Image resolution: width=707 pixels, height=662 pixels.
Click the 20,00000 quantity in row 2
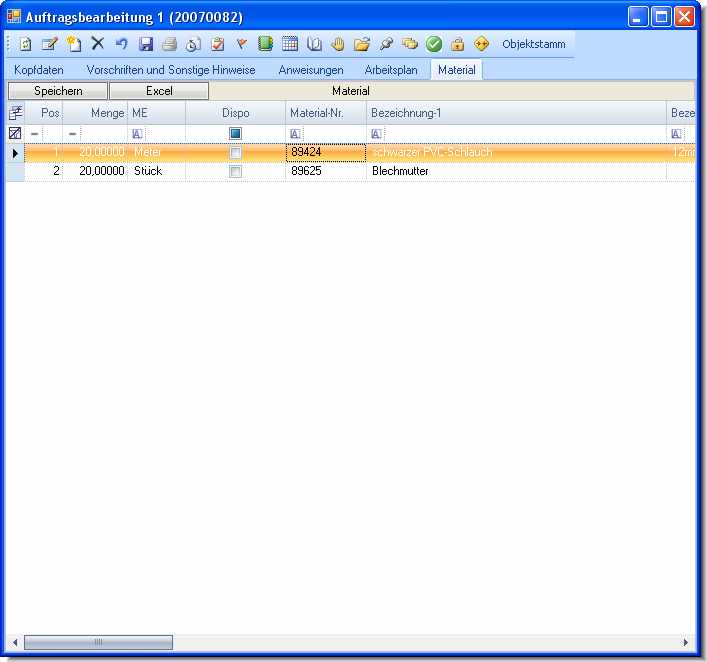(95, 171)
